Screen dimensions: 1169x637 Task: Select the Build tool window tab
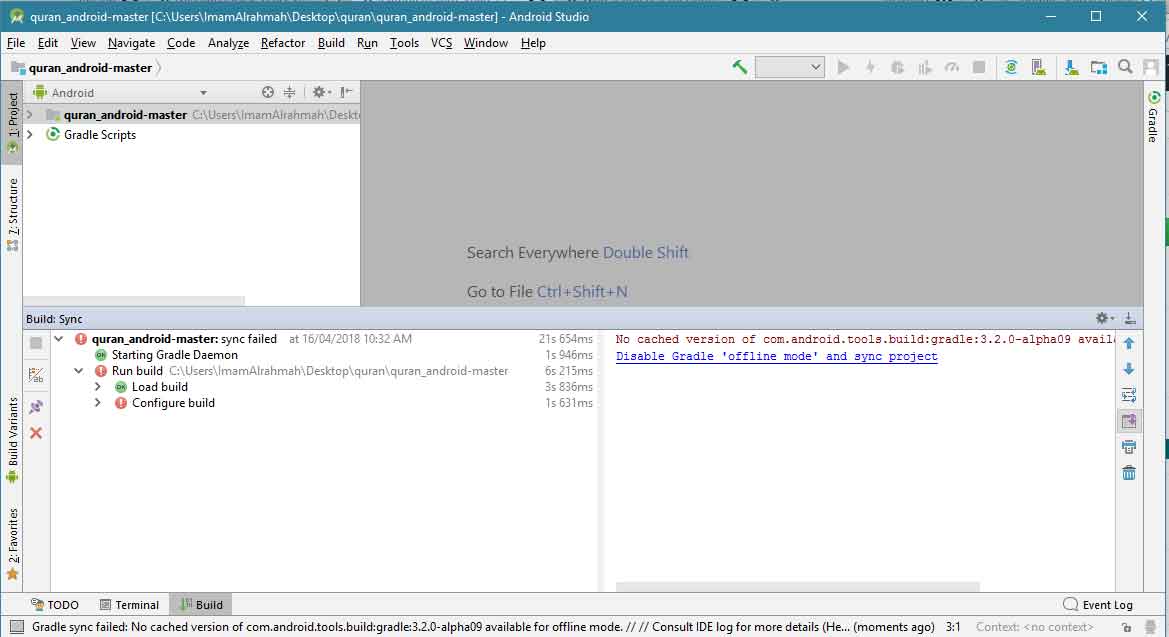[201, 605]
